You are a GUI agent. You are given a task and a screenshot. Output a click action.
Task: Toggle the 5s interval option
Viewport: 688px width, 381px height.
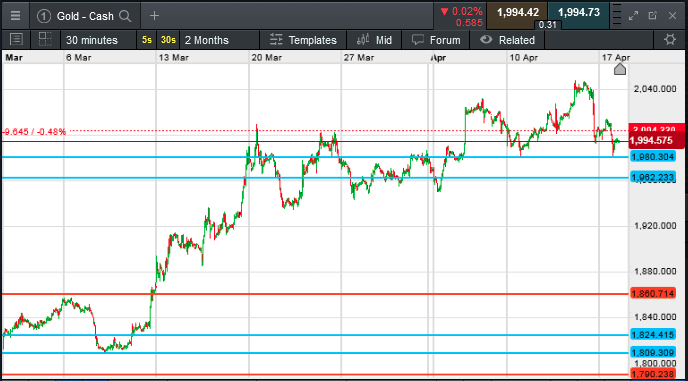point(147,40)
